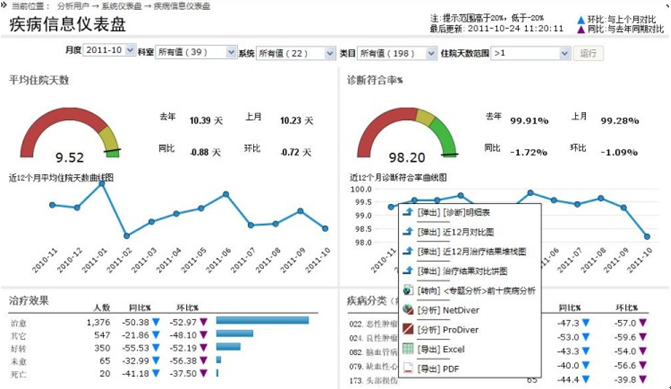Viewport: 671px width, 389px height.
Task: Click popup arrow icon beside 近12月对比图
Action: [x=408, y=231]
